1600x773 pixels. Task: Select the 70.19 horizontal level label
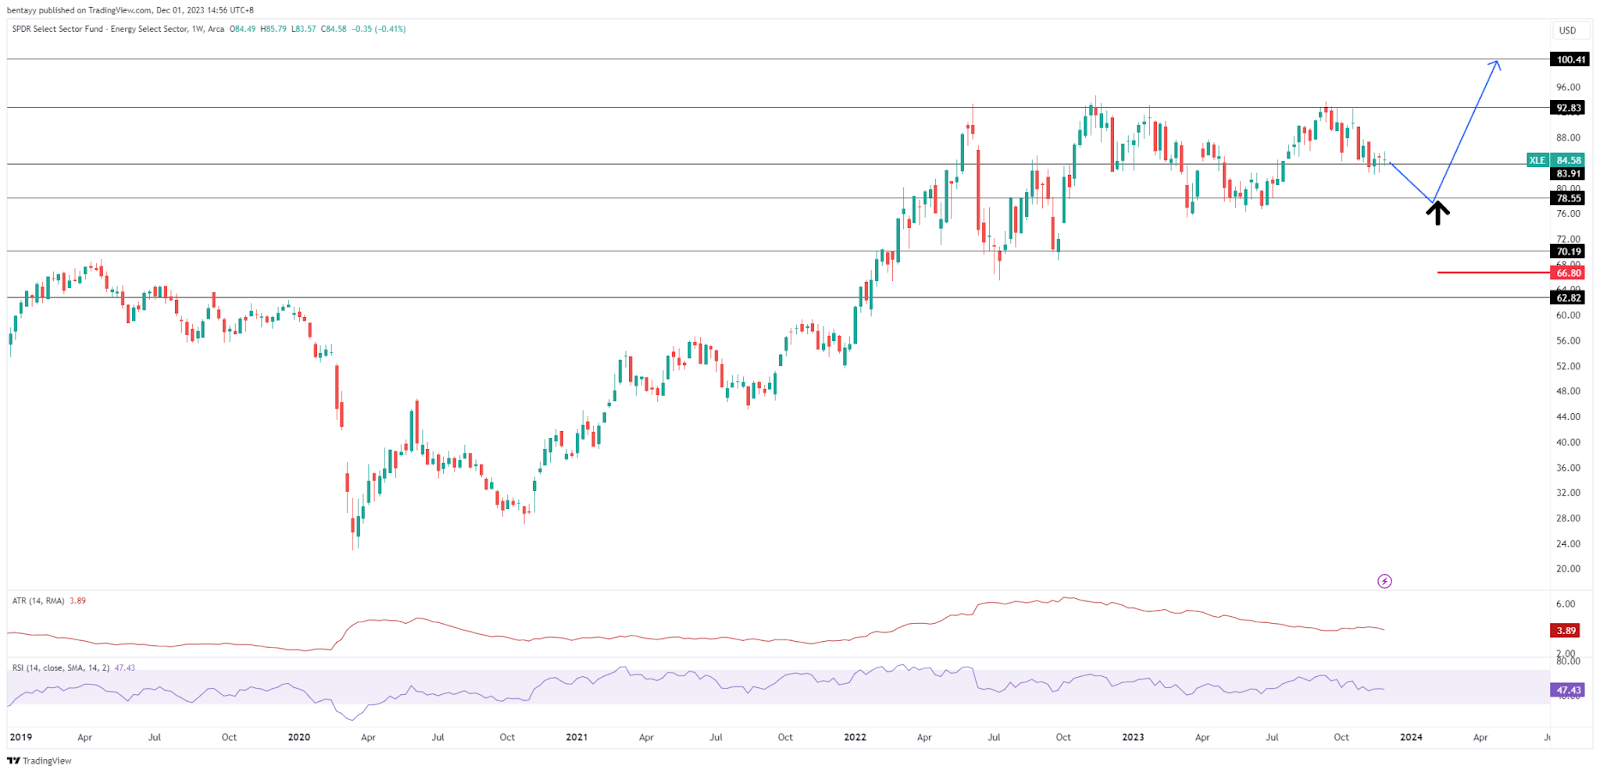tap(1568, 252)
